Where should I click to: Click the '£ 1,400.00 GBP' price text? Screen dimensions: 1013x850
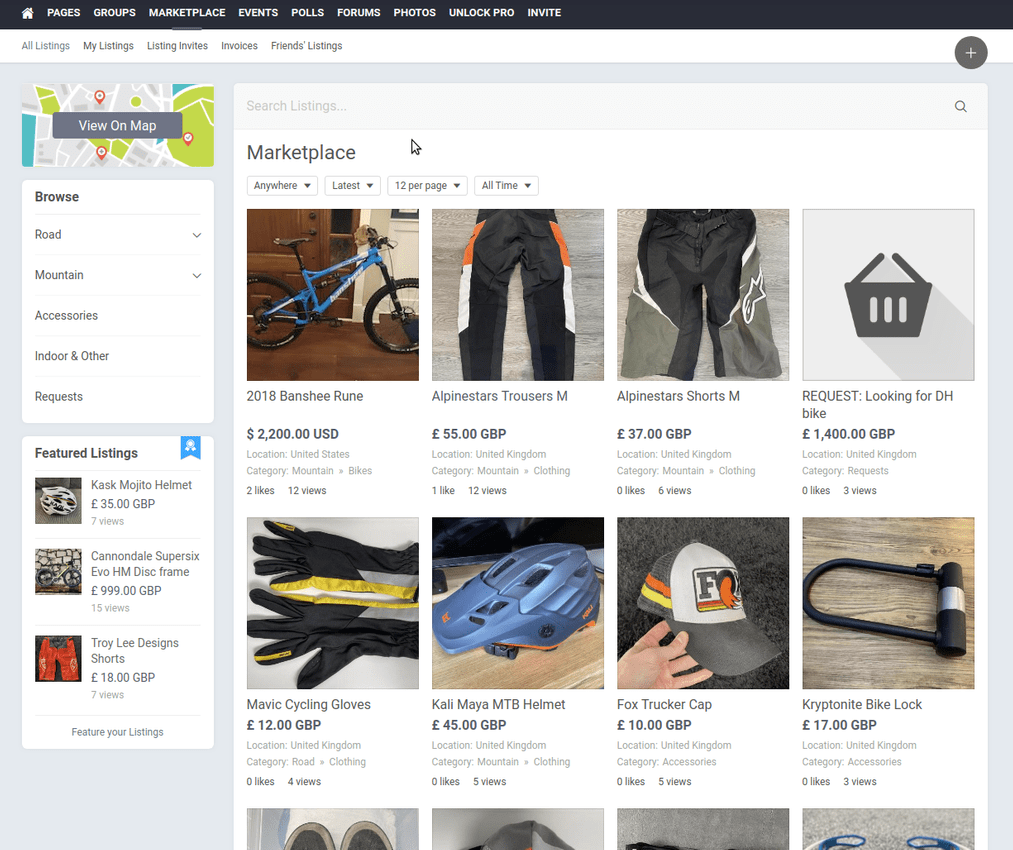(x=848, y=435)
